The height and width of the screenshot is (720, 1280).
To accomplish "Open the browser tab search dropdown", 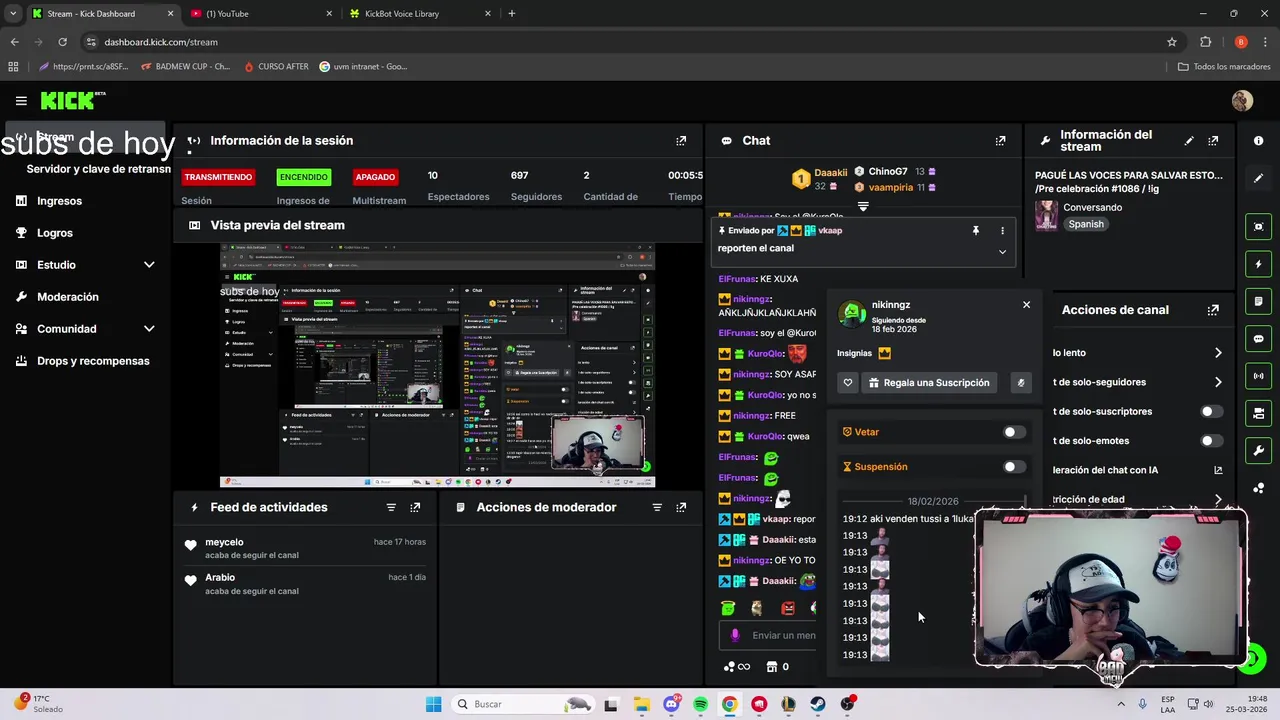I will pos(13,14).
